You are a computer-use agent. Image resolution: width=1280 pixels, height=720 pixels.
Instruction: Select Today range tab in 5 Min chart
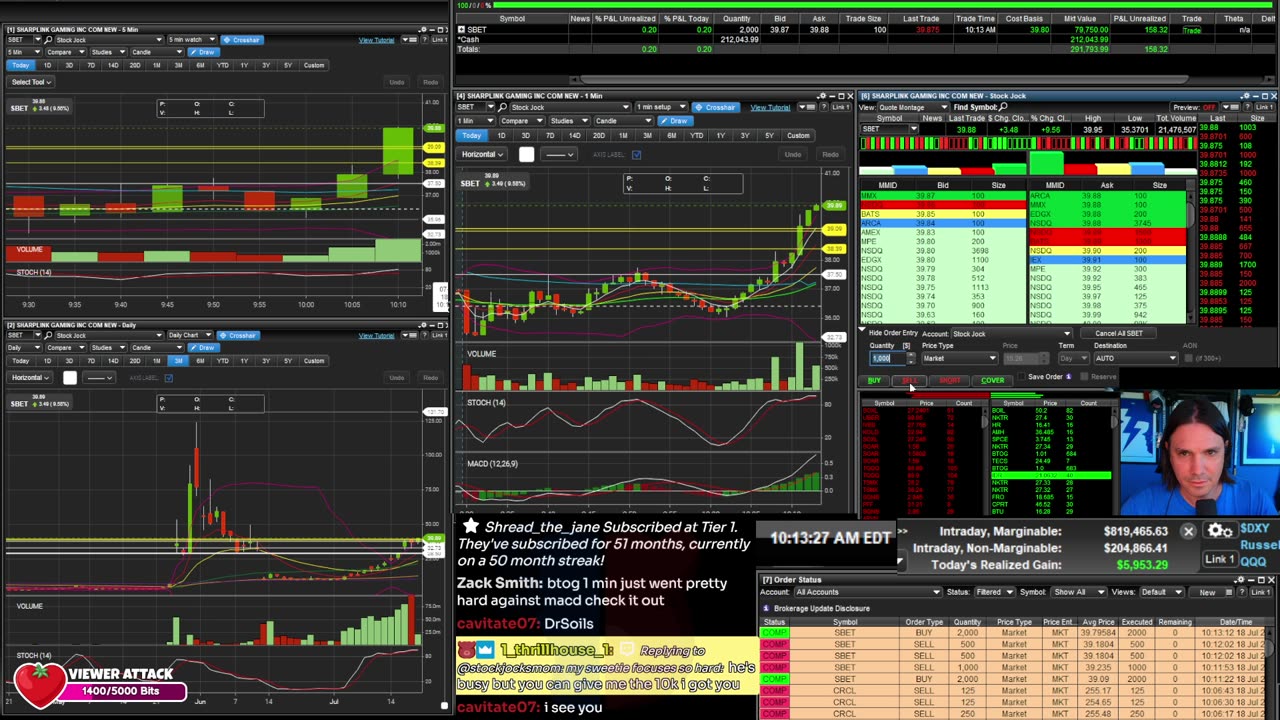(20, 66)
